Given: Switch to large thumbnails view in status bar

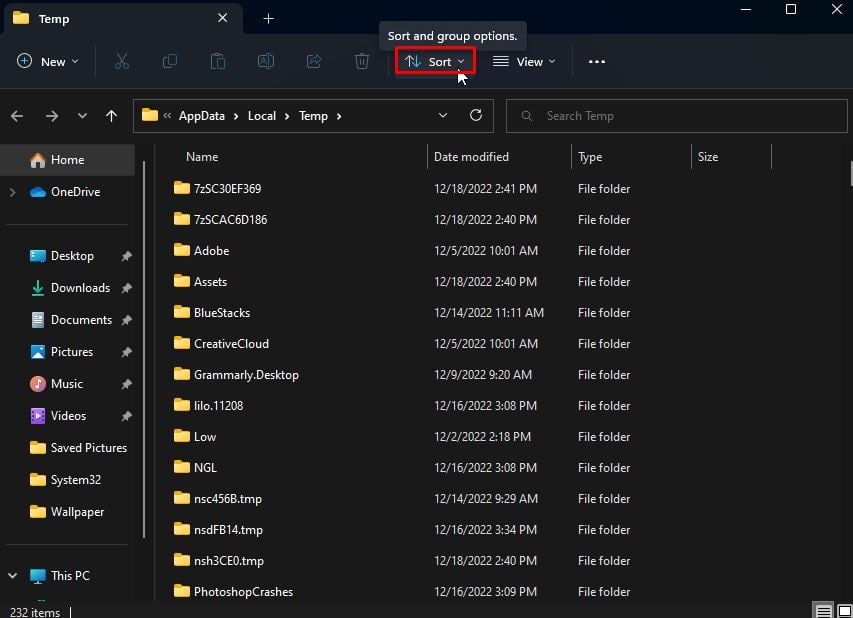Looking at the screenshot, I should [843, 610].
